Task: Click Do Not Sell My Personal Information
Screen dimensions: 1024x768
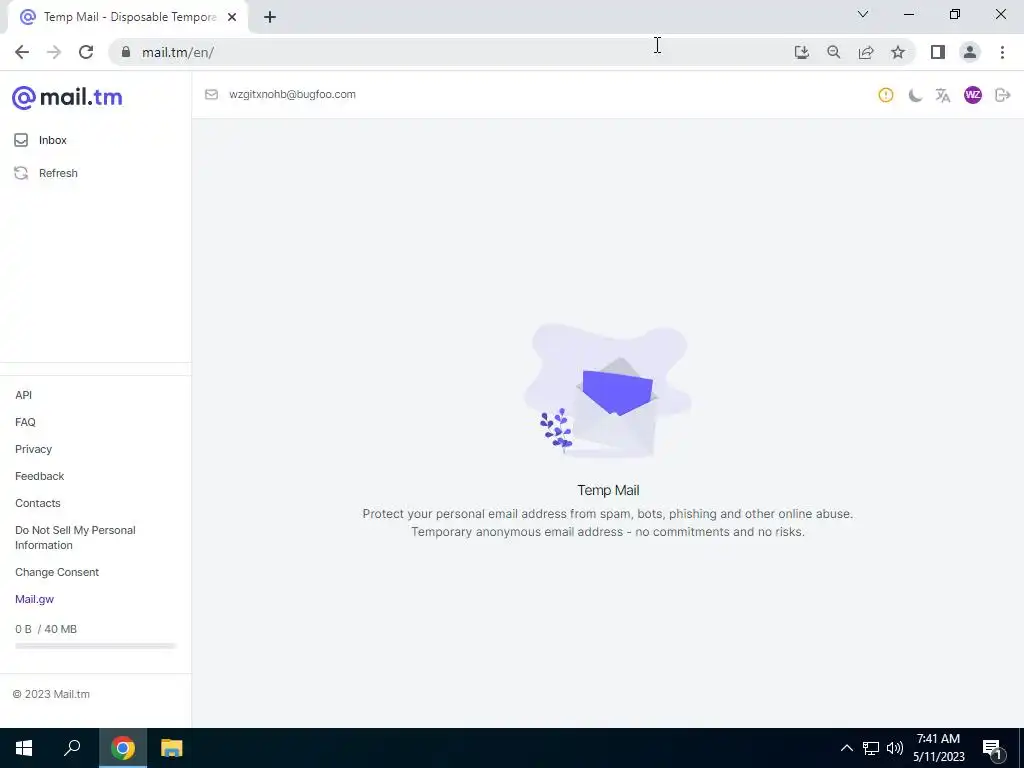Action: [x=75, y=537]
